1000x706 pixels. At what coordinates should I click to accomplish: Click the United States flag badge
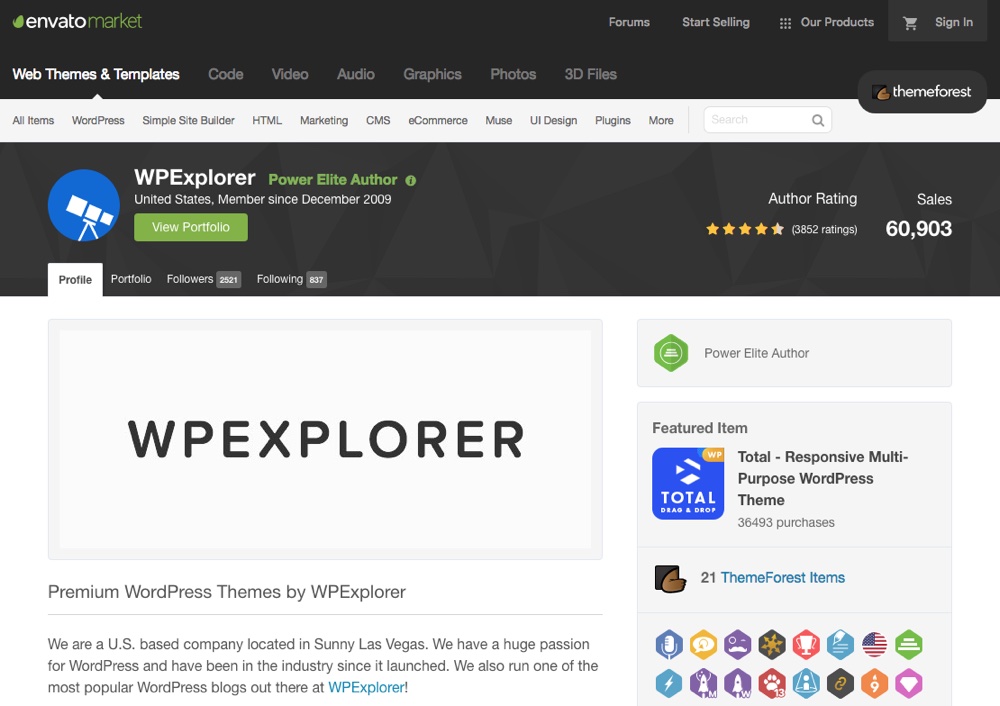[874, 644]
